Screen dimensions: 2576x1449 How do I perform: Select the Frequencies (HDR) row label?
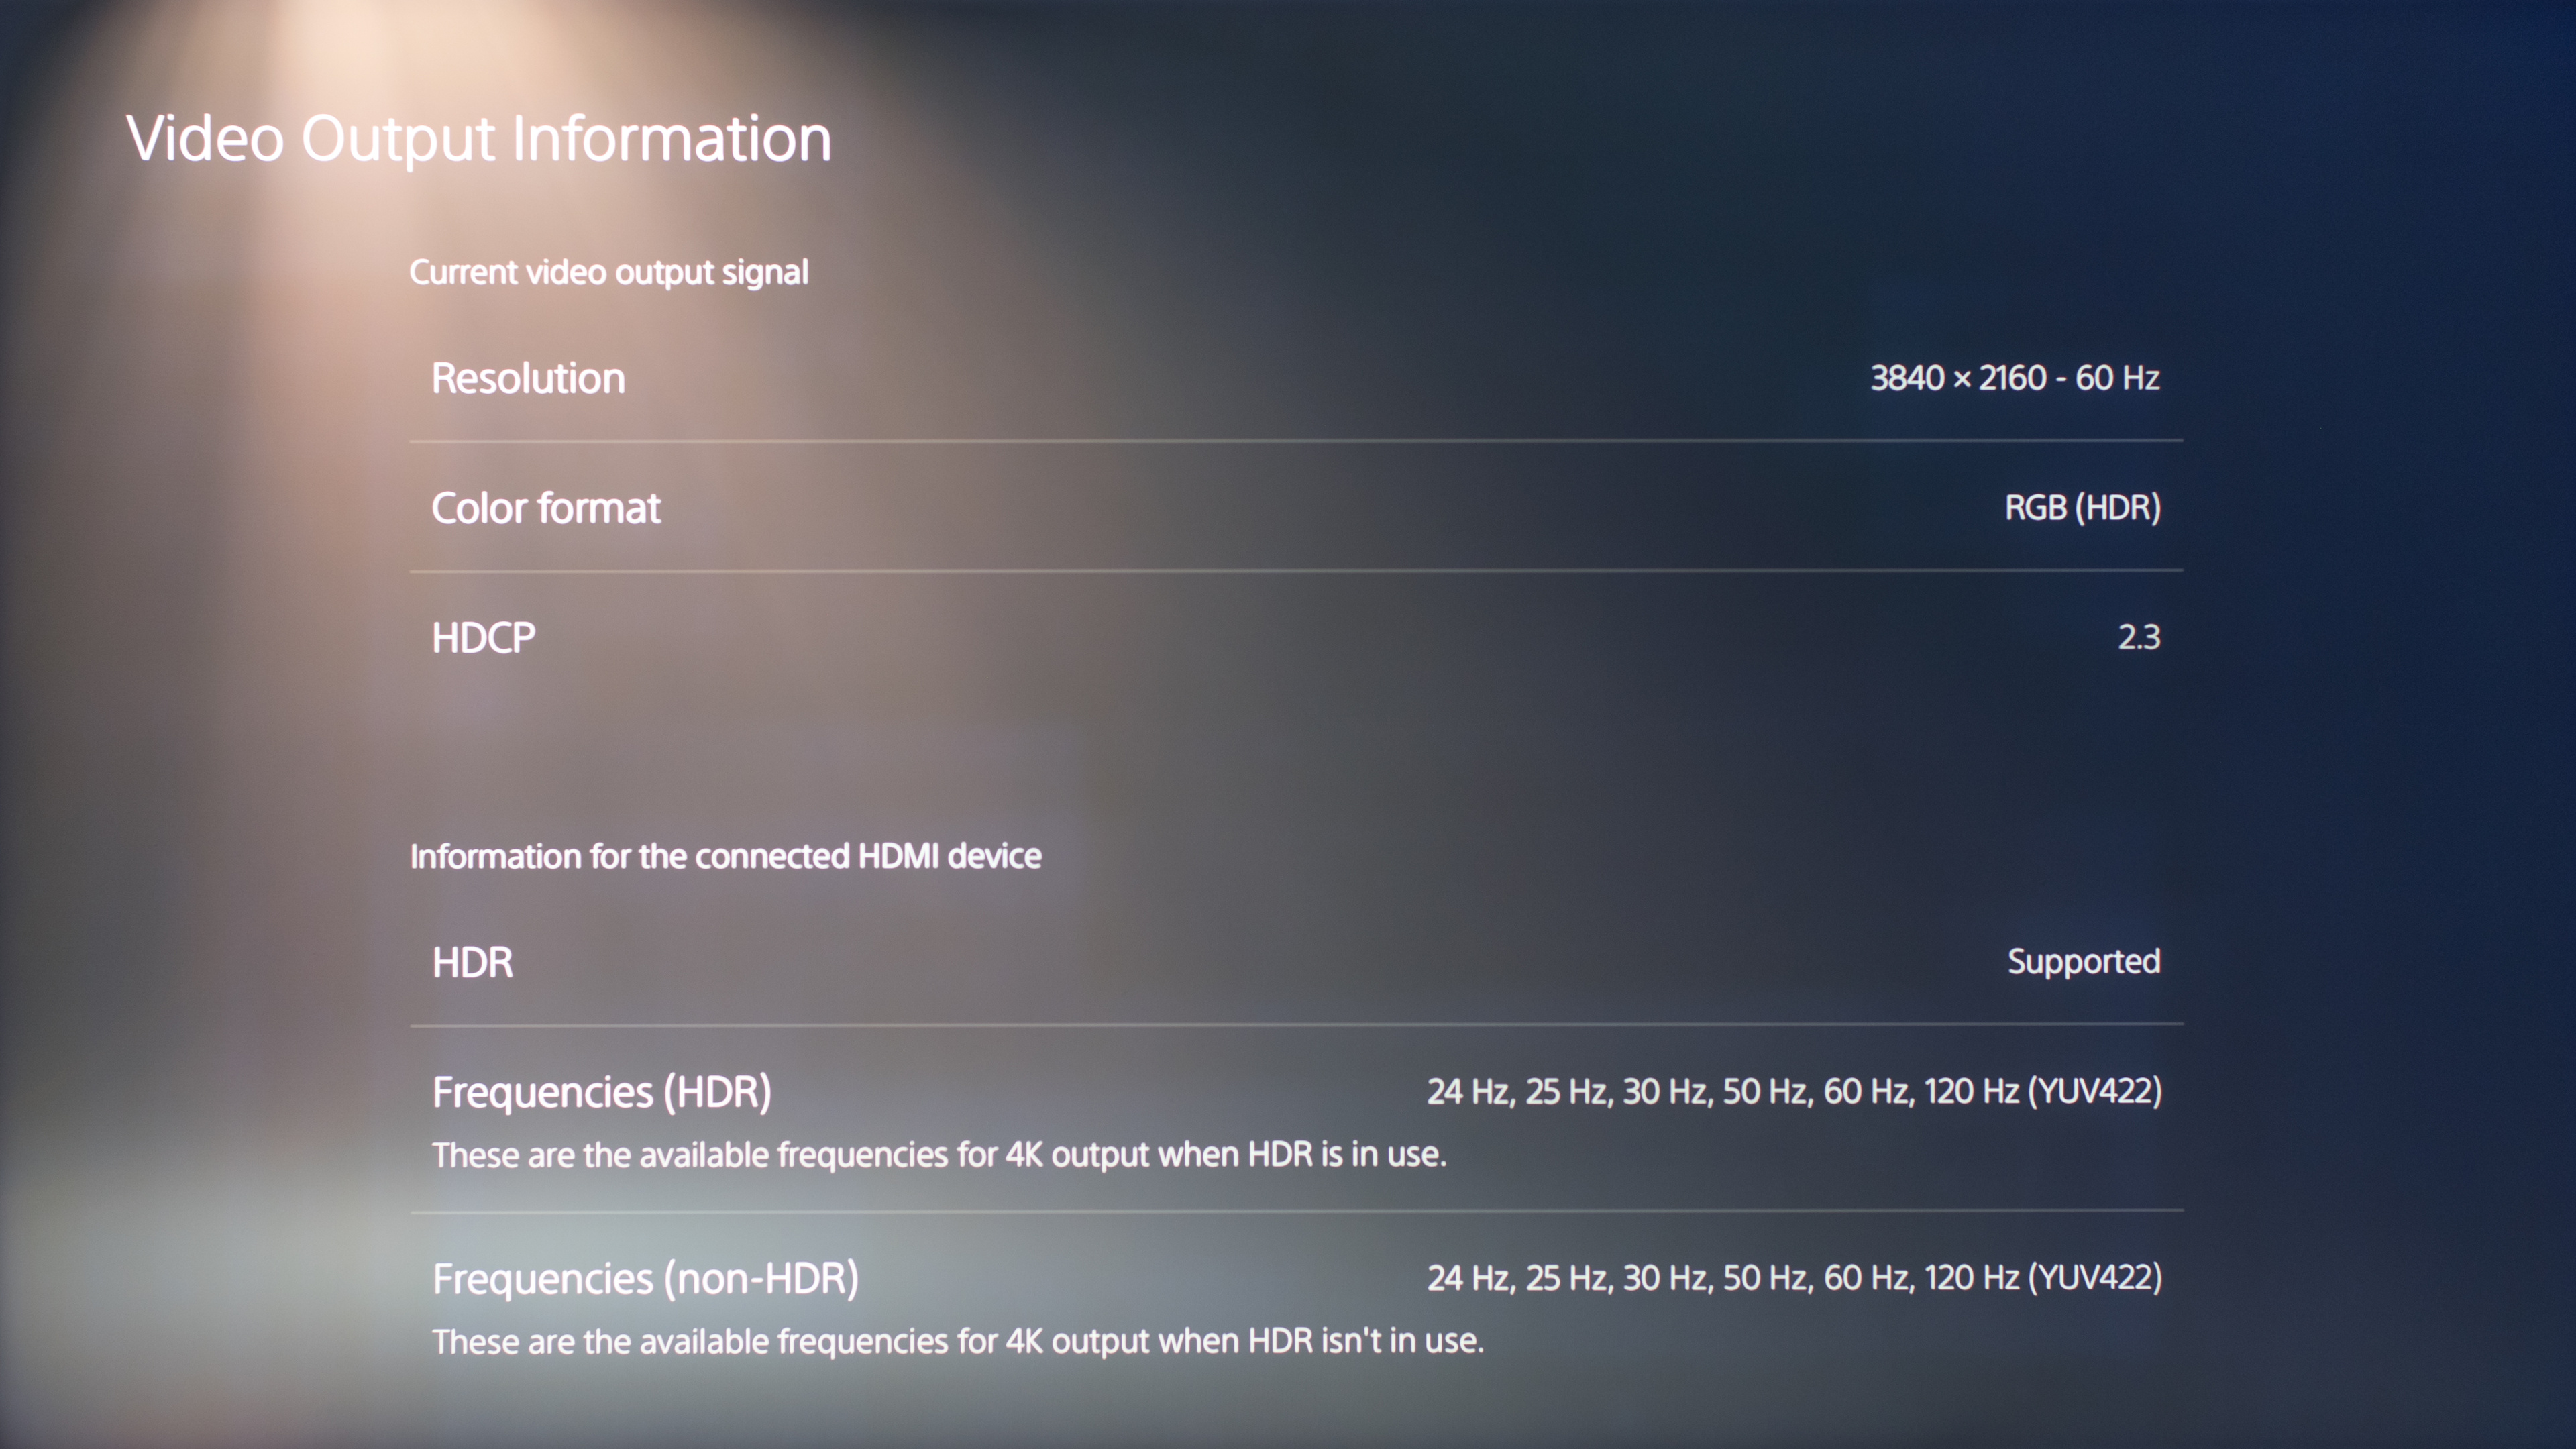click(602, 1092)
